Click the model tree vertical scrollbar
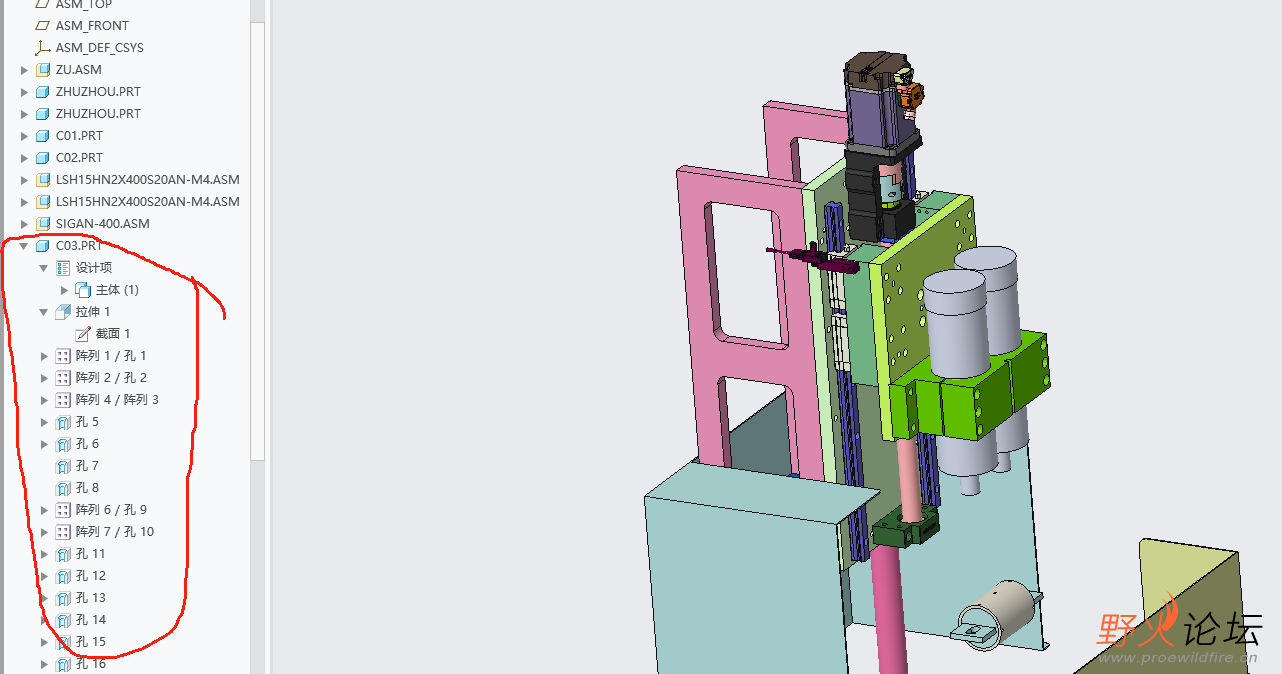The width and height of the screenshot is (1282, 674). coord(257,240)
